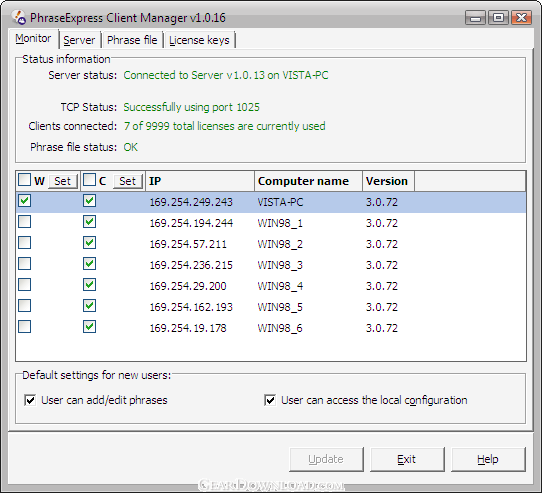
Task: Click the WIN98_3 computer name
Action: pyautogui.click(x=280, y=266)
